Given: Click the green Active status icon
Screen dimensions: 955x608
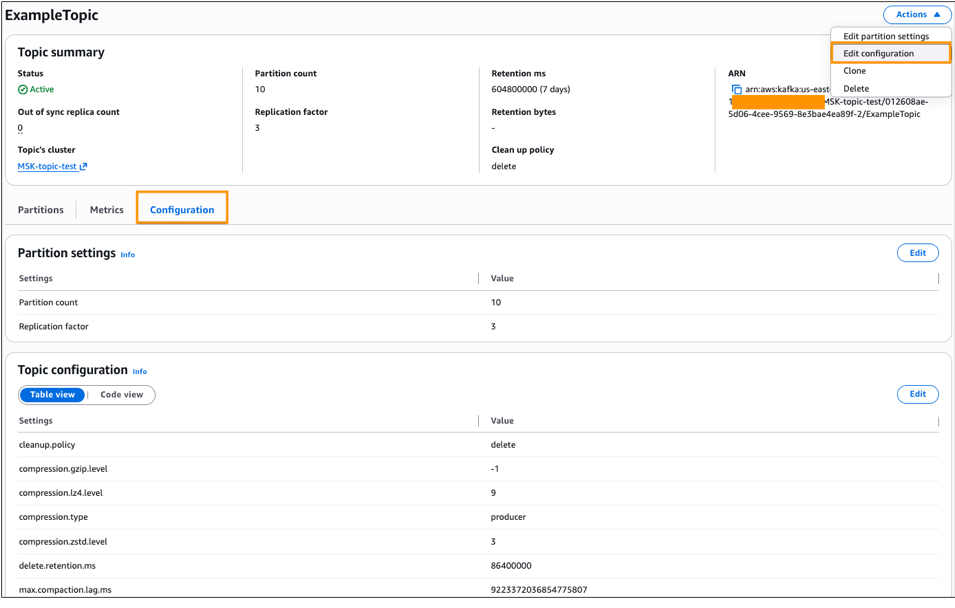Looking at the screenshot, I should (x=23, y=90).
